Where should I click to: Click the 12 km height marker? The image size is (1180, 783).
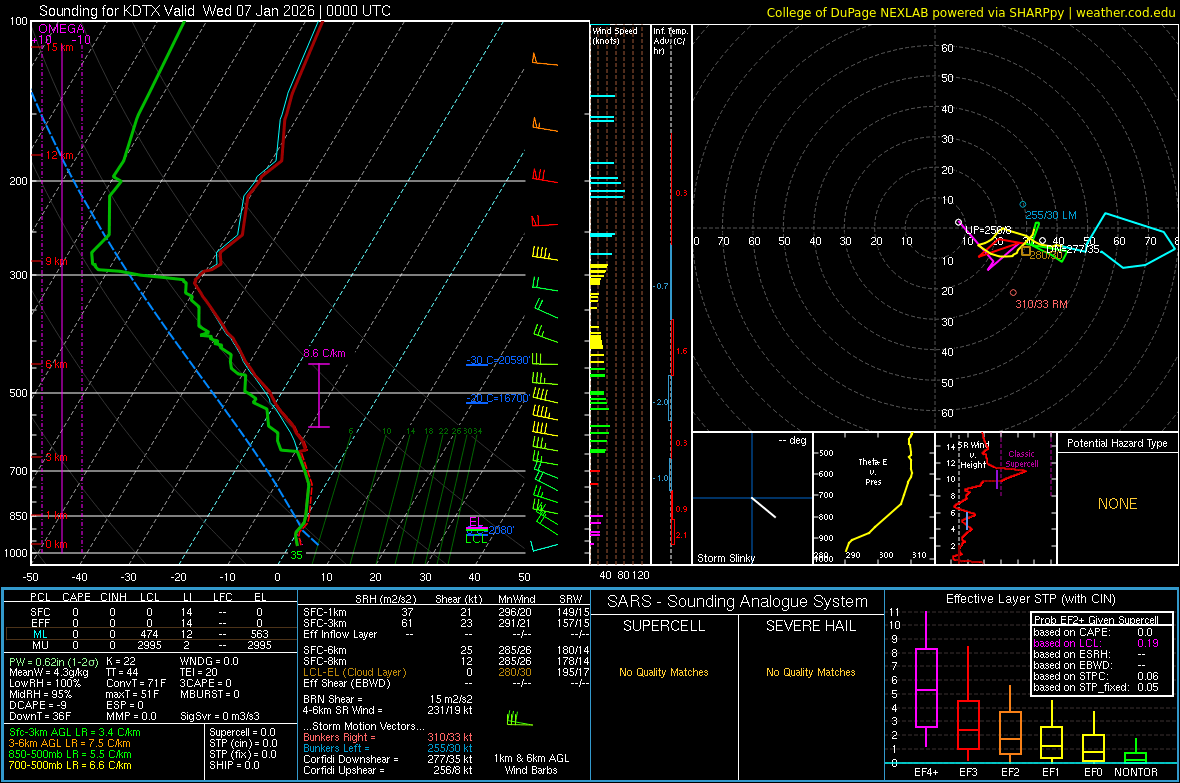59,155
